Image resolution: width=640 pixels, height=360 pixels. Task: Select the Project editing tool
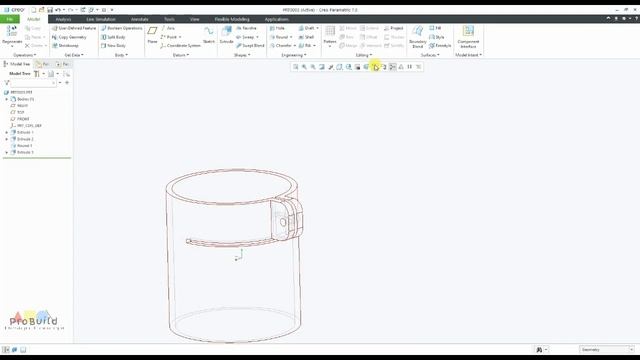pyautogui.click(x=394, y=28)
